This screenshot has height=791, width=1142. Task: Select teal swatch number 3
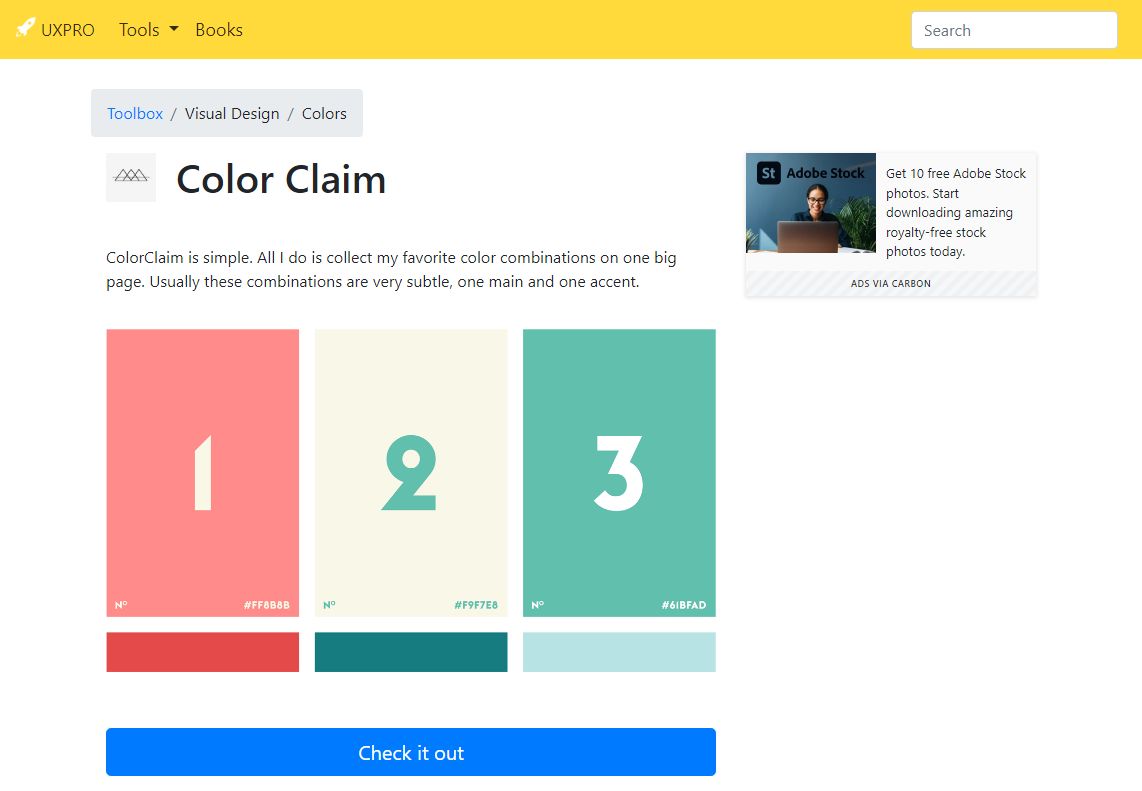coord(619,473)
